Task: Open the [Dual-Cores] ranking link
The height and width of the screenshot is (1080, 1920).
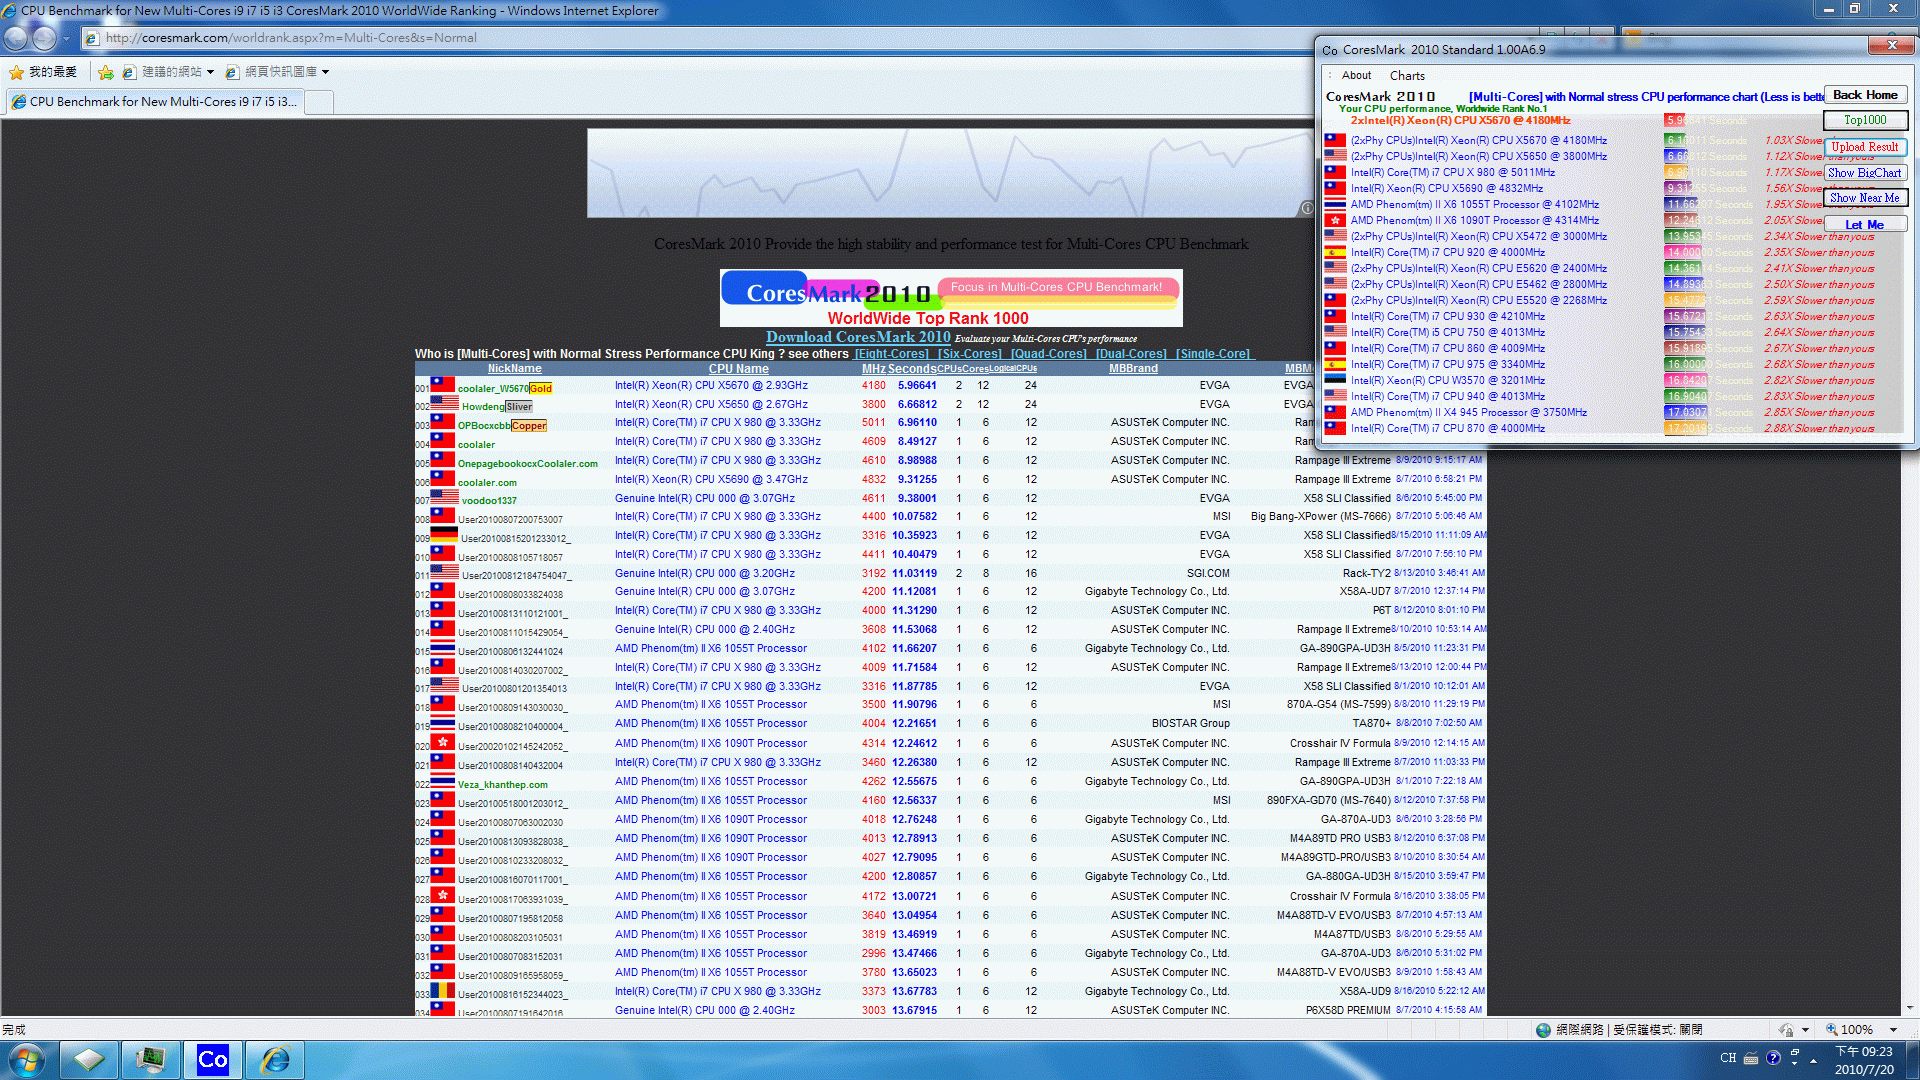Action: [x=1131, y=354]
